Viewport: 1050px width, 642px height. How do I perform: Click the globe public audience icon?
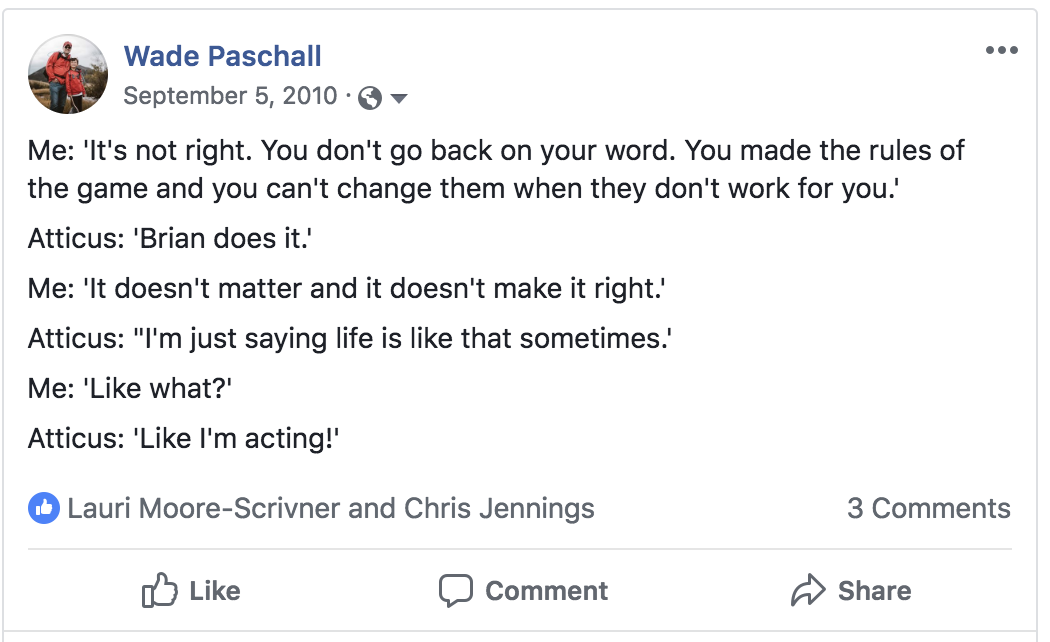point(370,98)
